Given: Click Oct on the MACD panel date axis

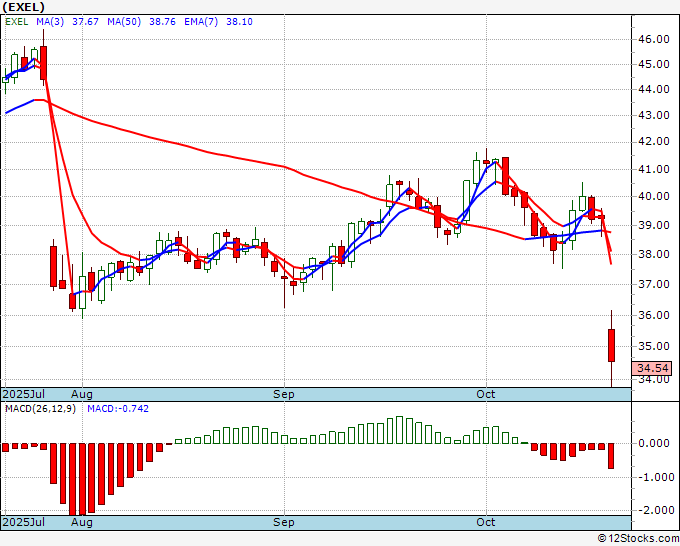Looking at the screenshot, I should pos(486,522).
